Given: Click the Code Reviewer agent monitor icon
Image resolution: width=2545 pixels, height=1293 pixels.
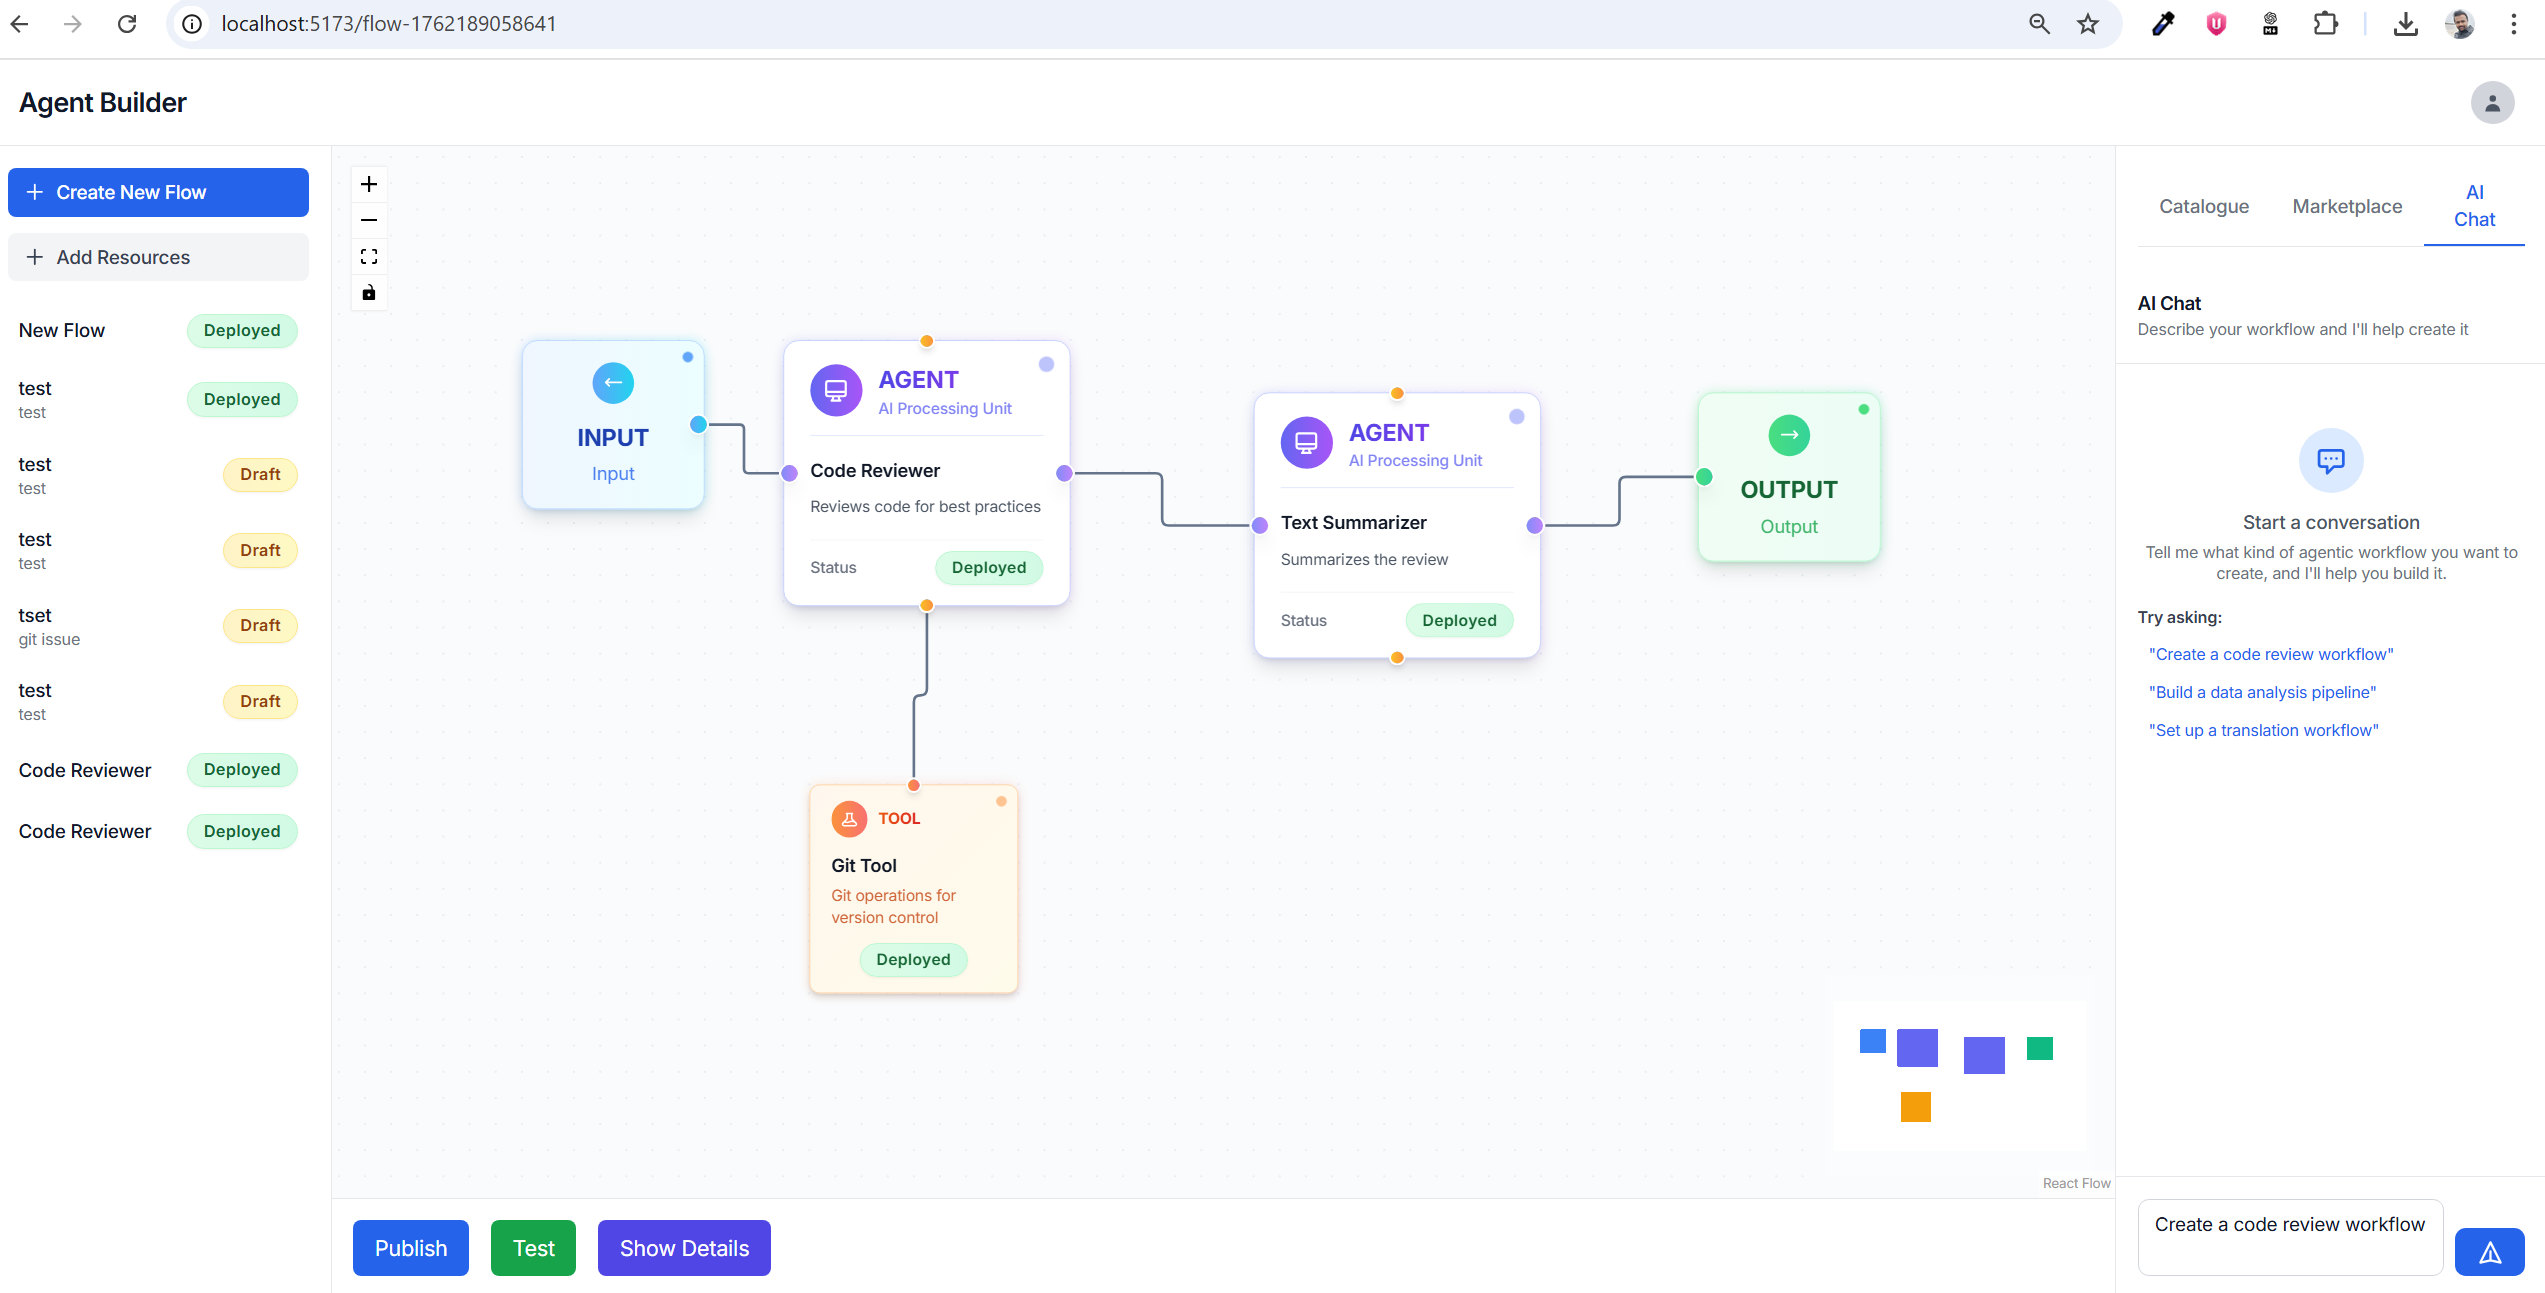Looking at the screenshot, I should [836, 390].
